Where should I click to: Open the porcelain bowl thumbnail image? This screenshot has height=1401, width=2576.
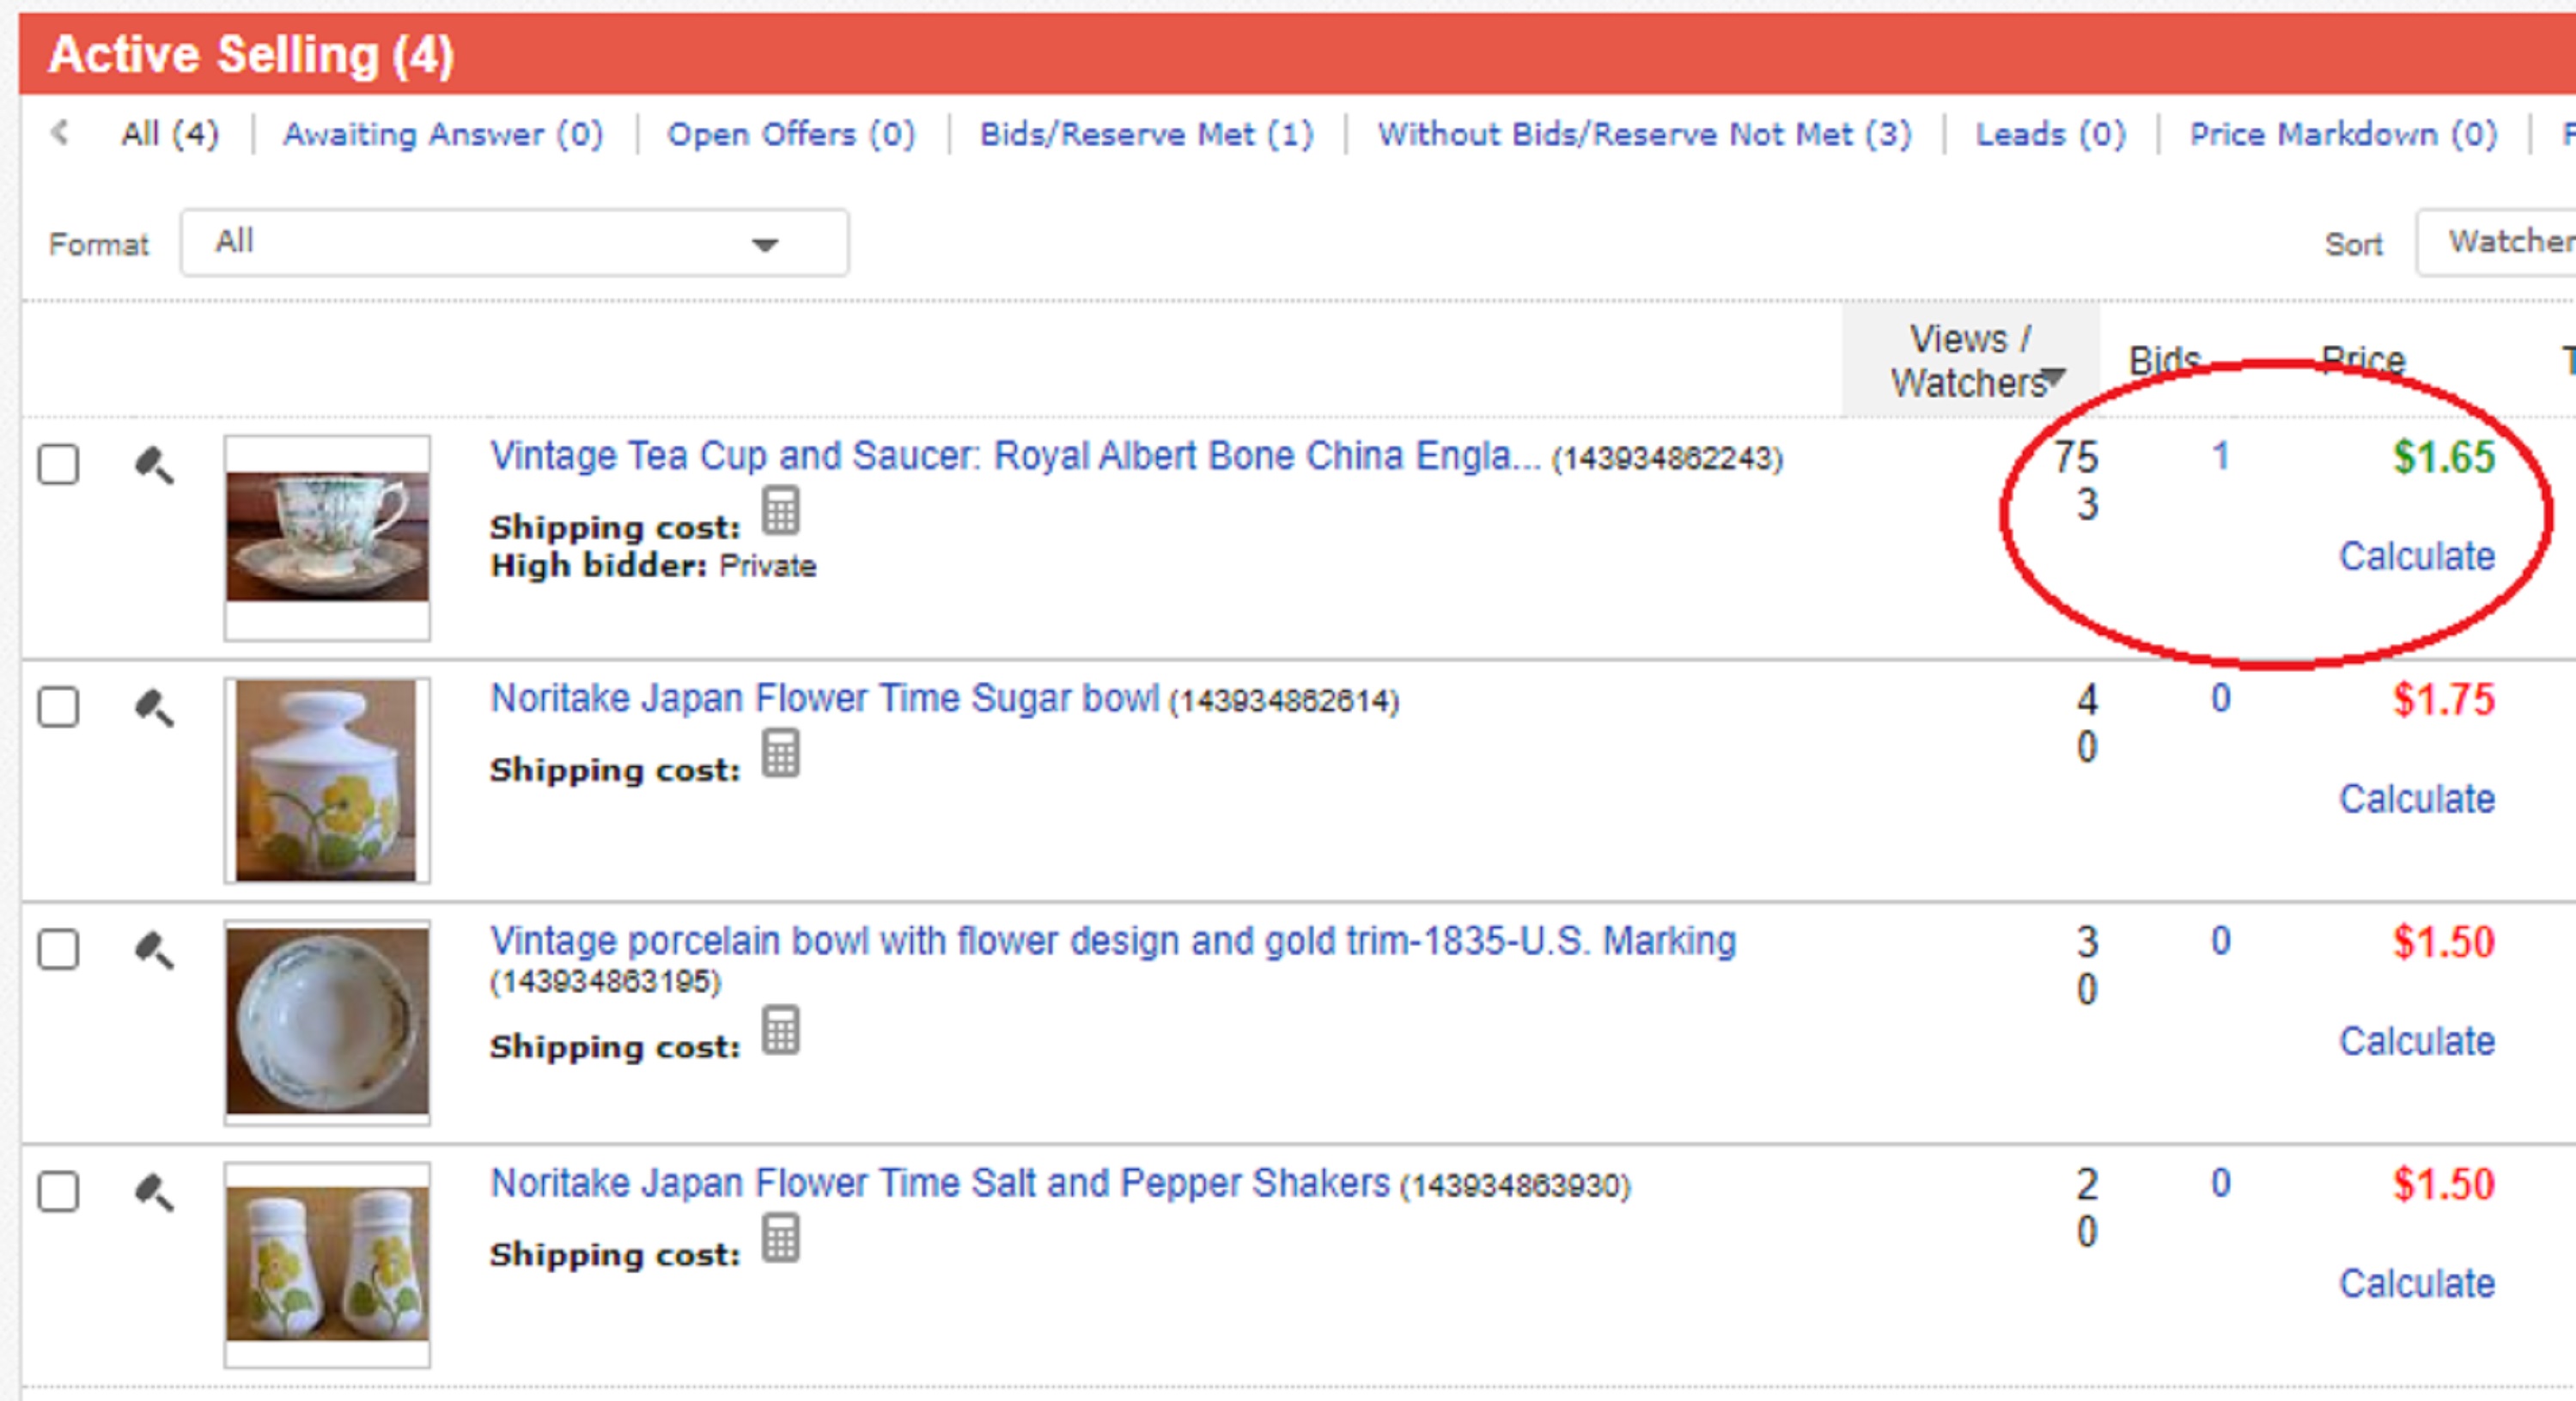coord(327,1022)
